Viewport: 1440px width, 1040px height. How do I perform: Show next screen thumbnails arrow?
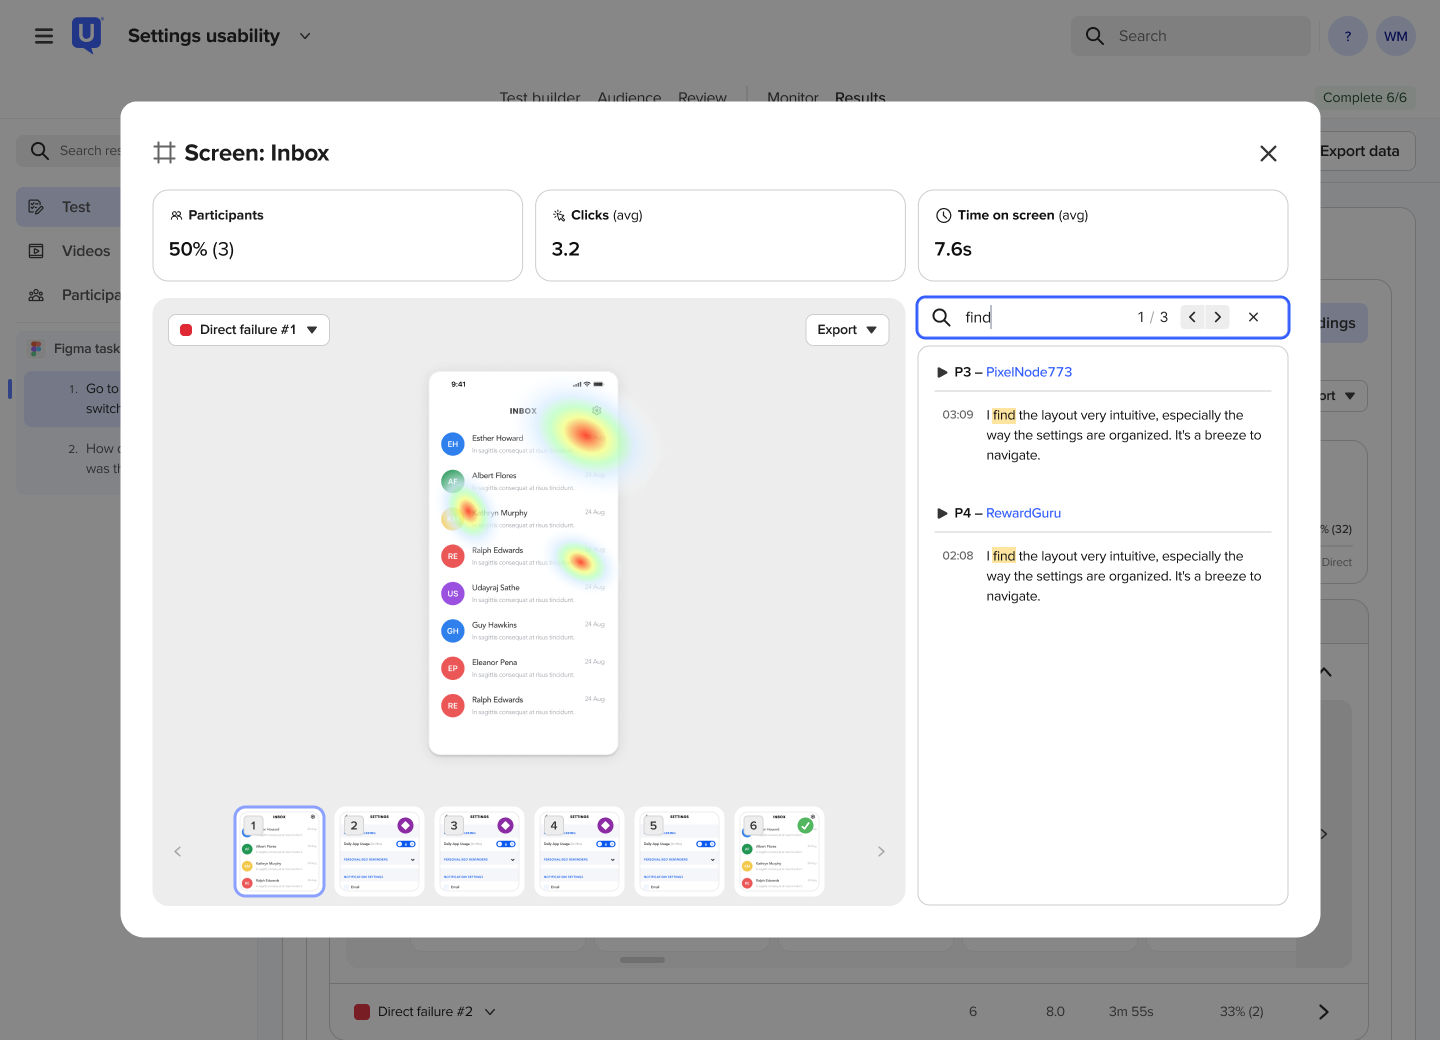[x=881, y=852]
